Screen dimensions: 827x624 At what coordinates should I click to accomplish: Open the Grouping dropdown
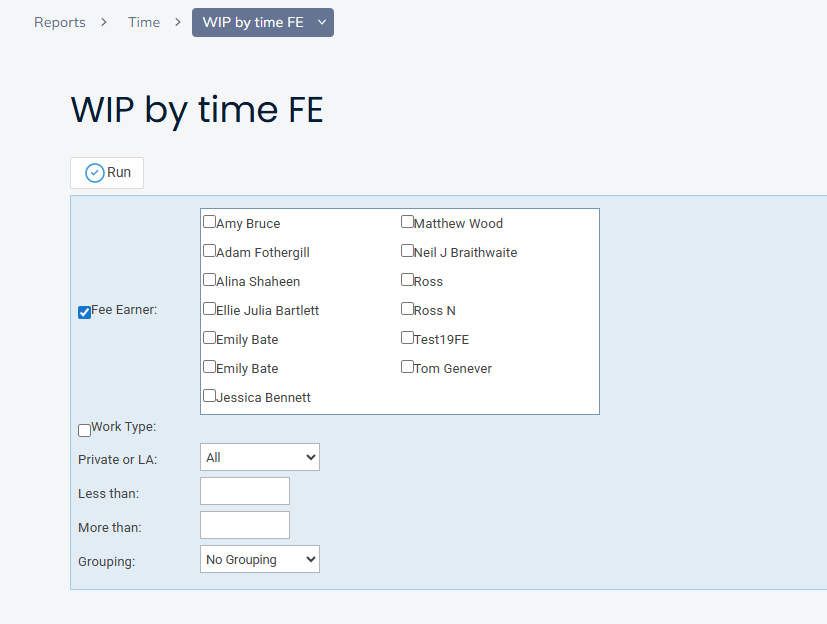click(x=260, y=560)
